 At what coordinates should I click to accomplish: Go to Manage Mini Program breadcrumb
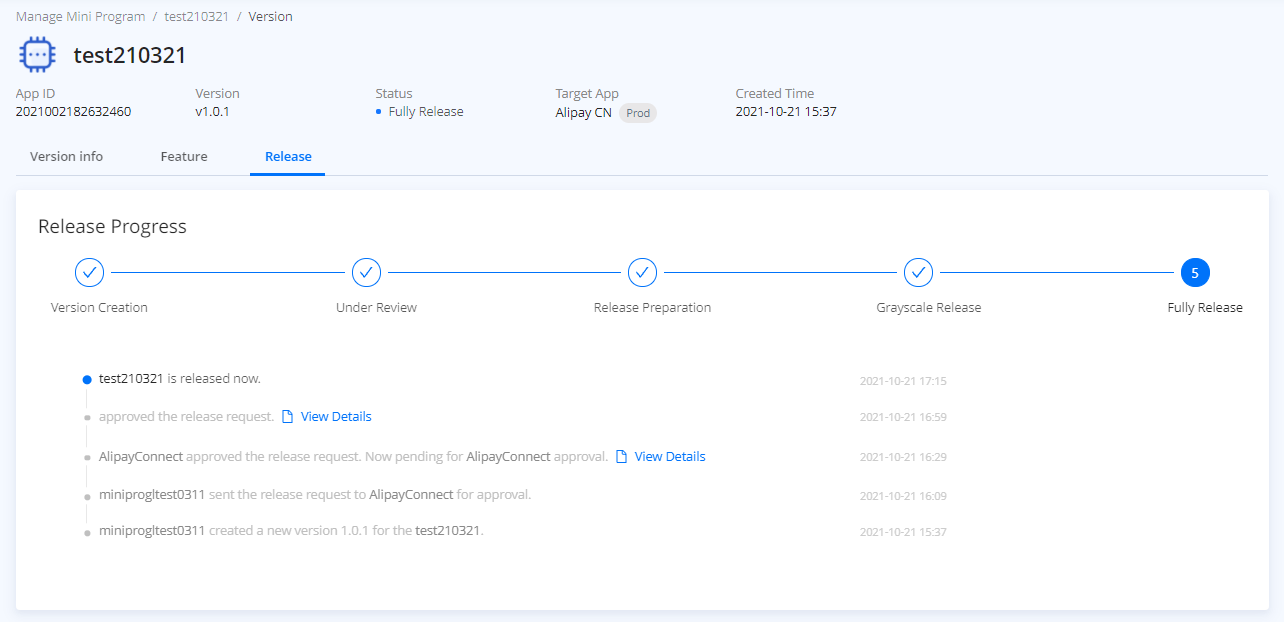[x=80, y=17]
